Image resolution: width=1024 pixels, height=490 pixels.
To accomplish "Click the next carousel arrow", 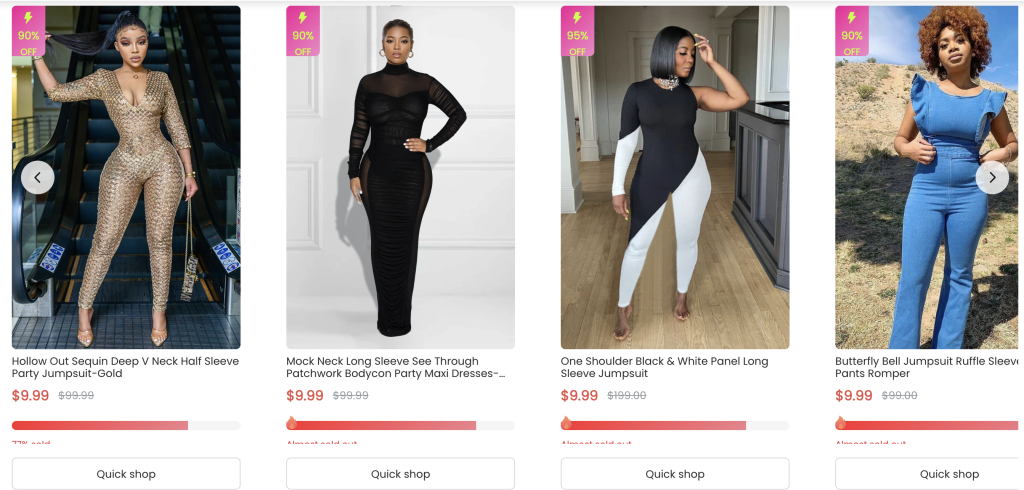I will click(991, 177).
